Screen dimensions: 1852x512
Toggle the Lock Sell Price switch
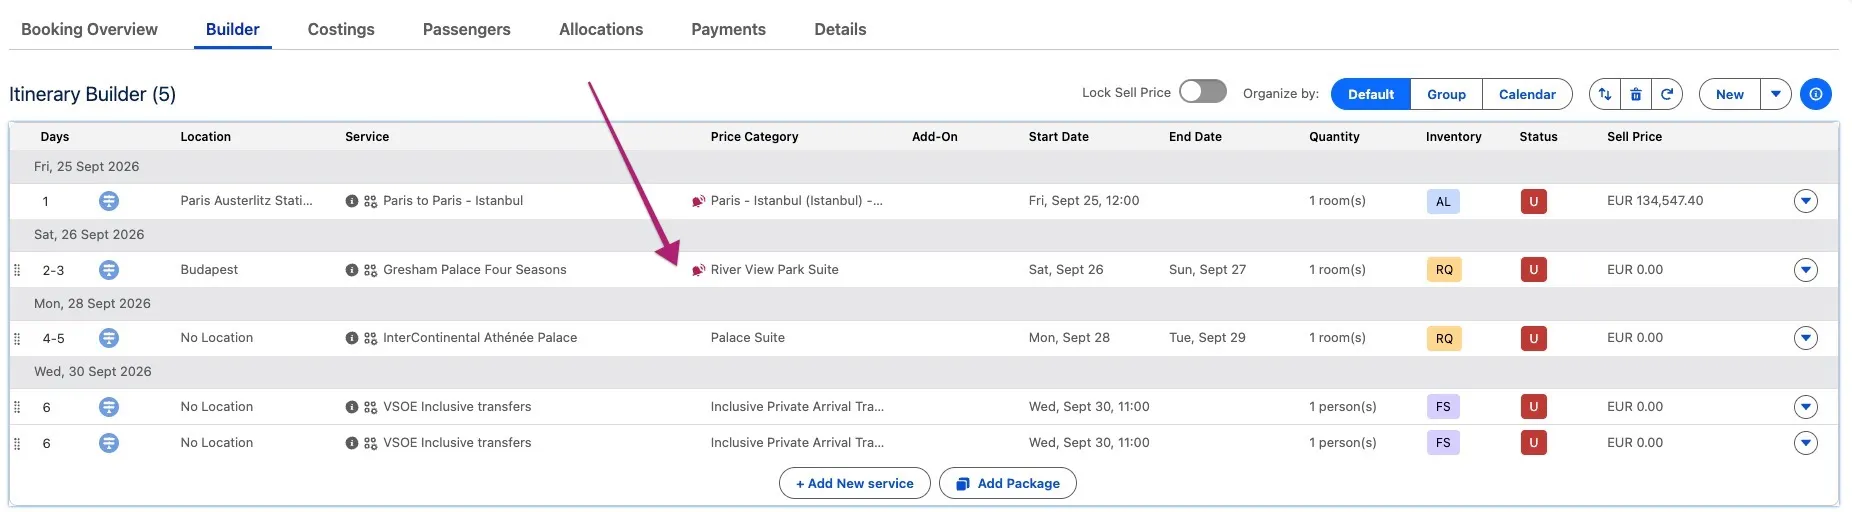click(1202, 92)
